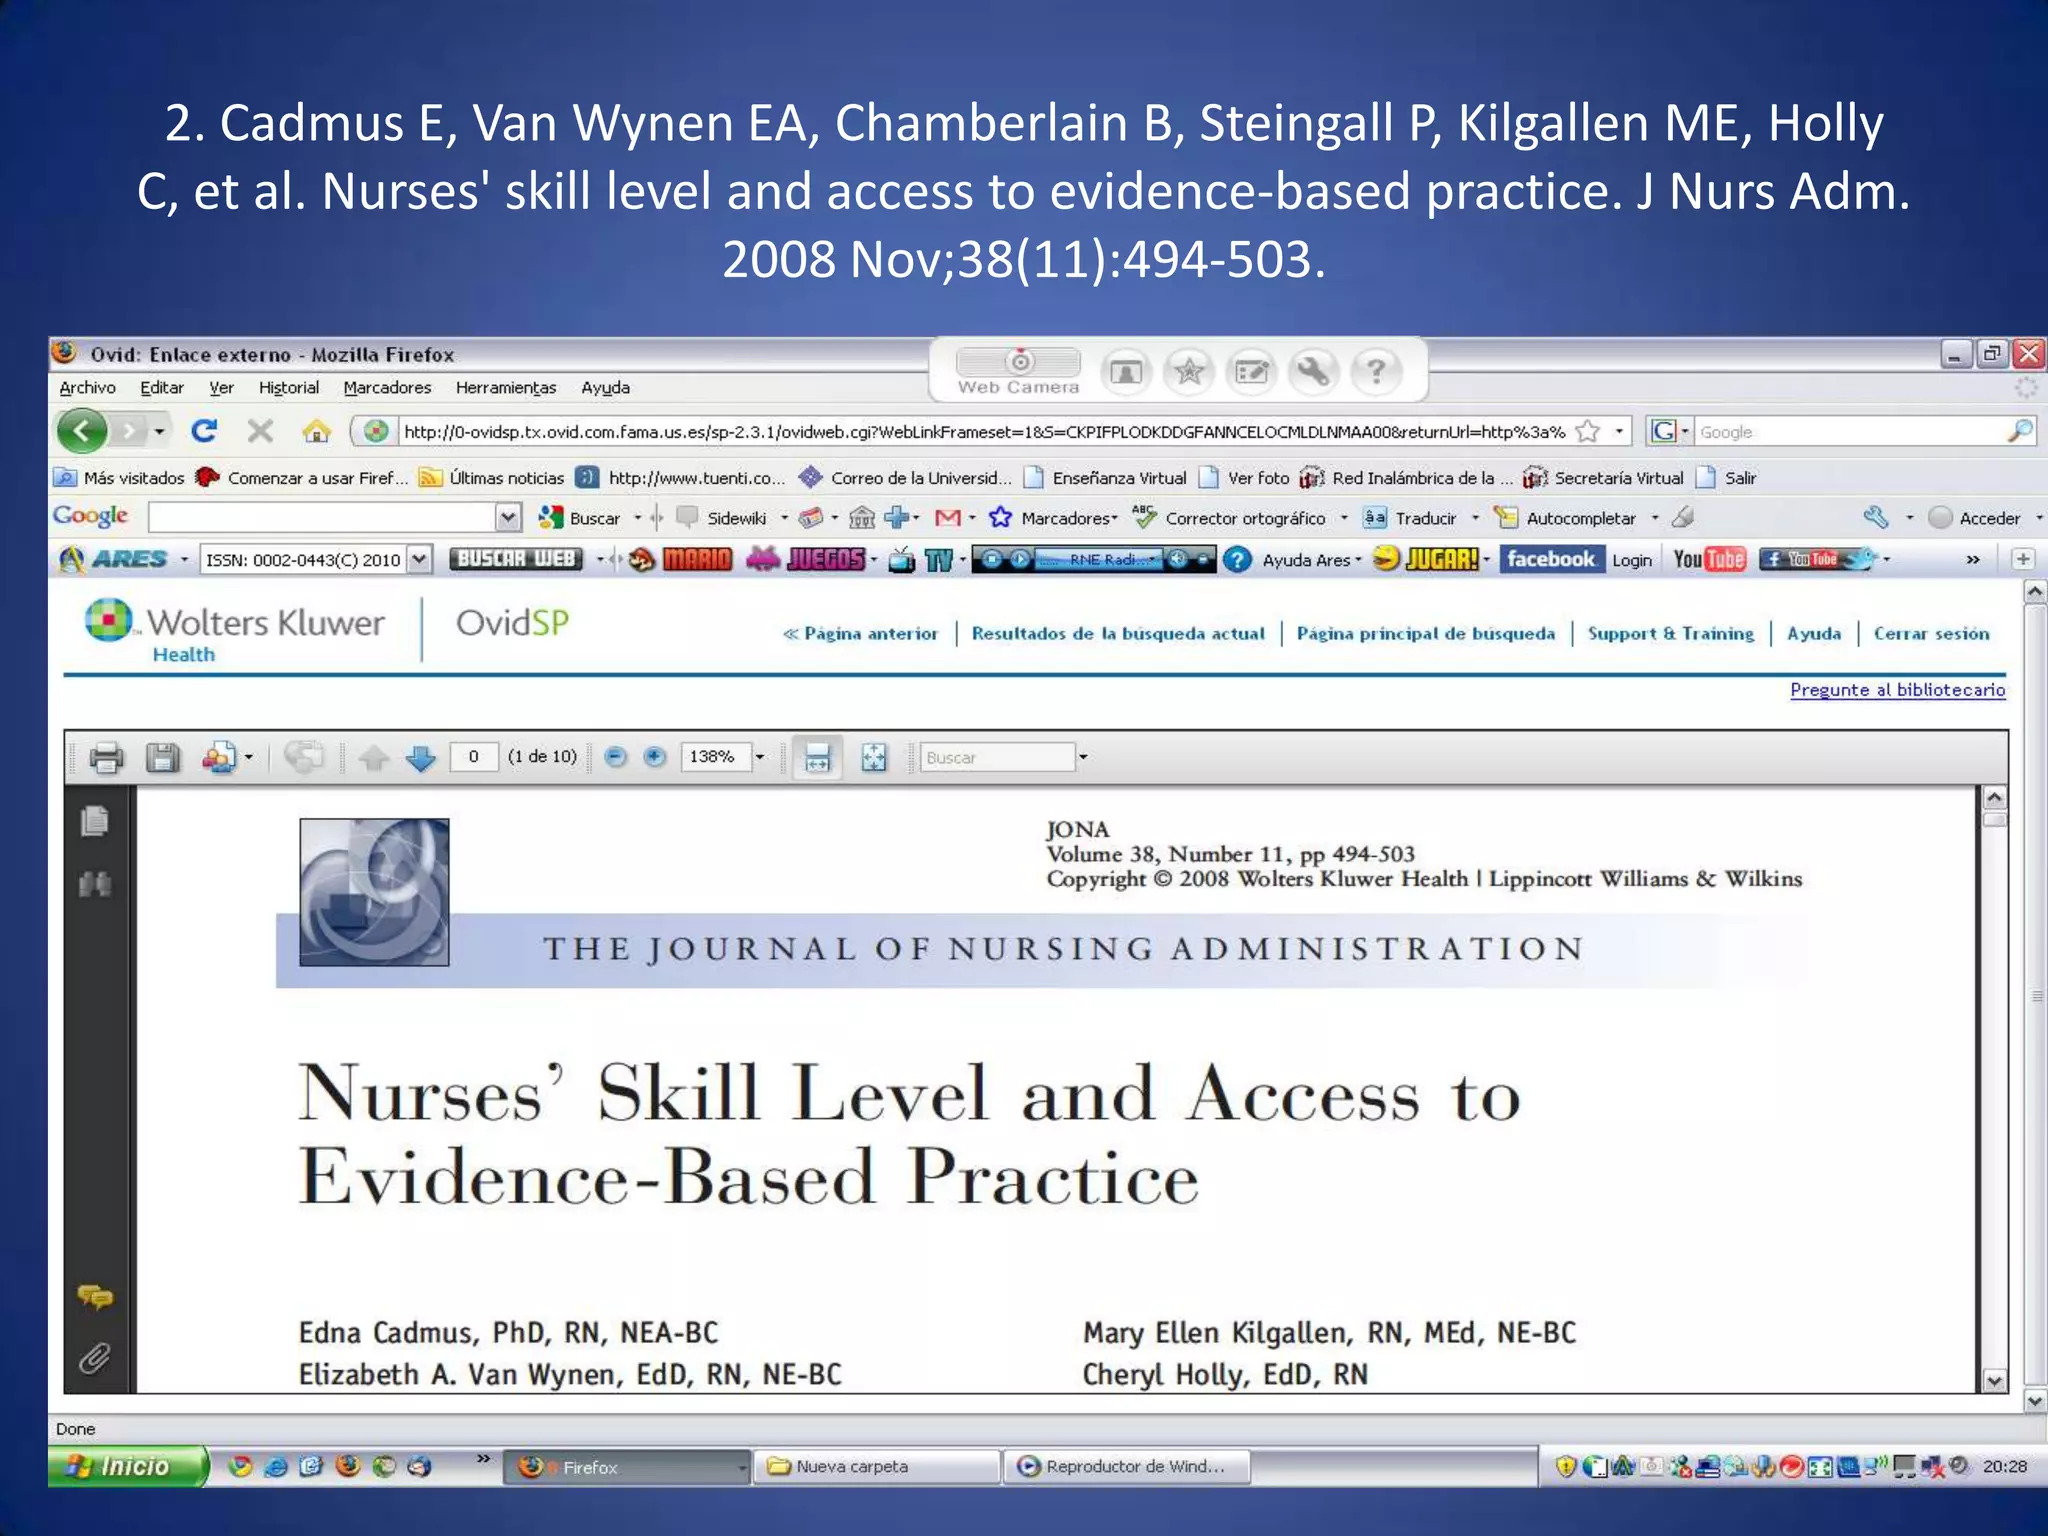Viewport: 2048px width, 1536px height.
Task: Go to next PDF page arrow
Action: [421, 758]
